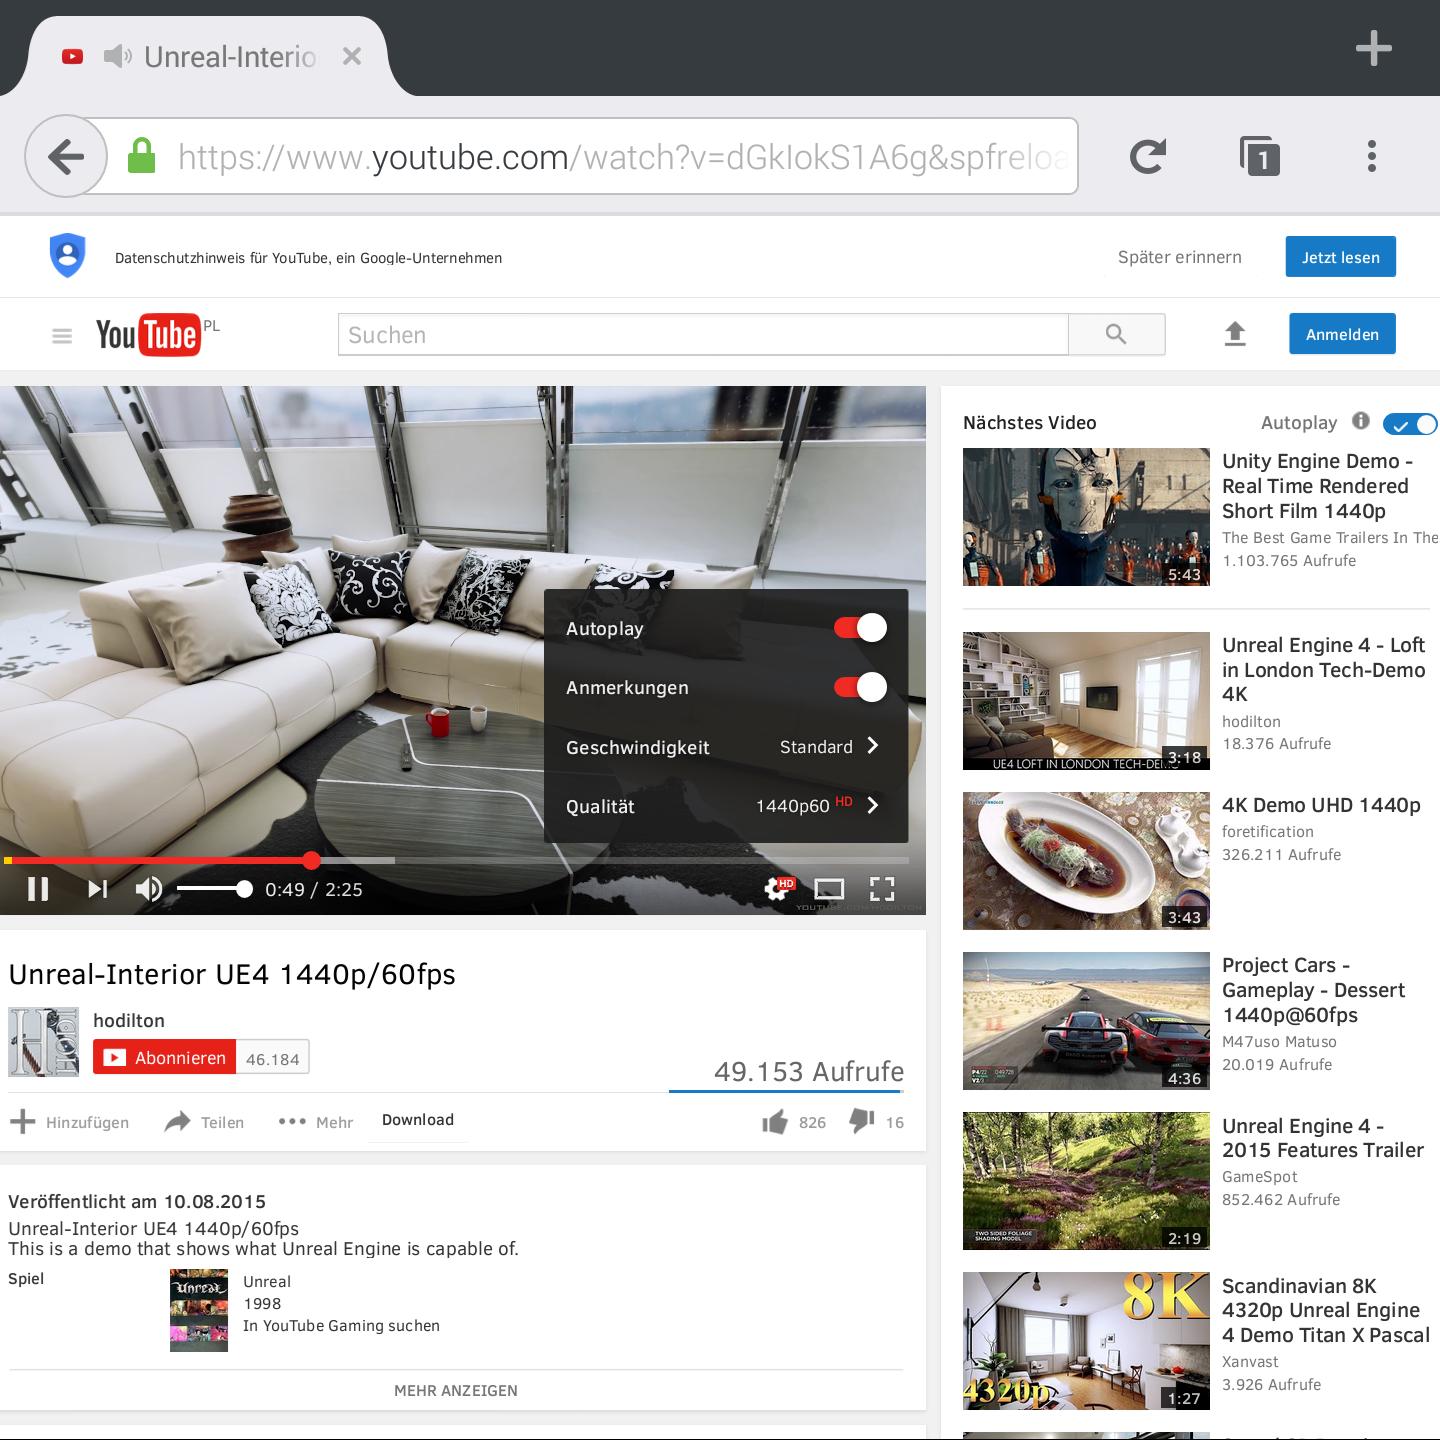Go back with the browser back arrow
Screen dimensions: 1440x1440
(x=66, y=156)
